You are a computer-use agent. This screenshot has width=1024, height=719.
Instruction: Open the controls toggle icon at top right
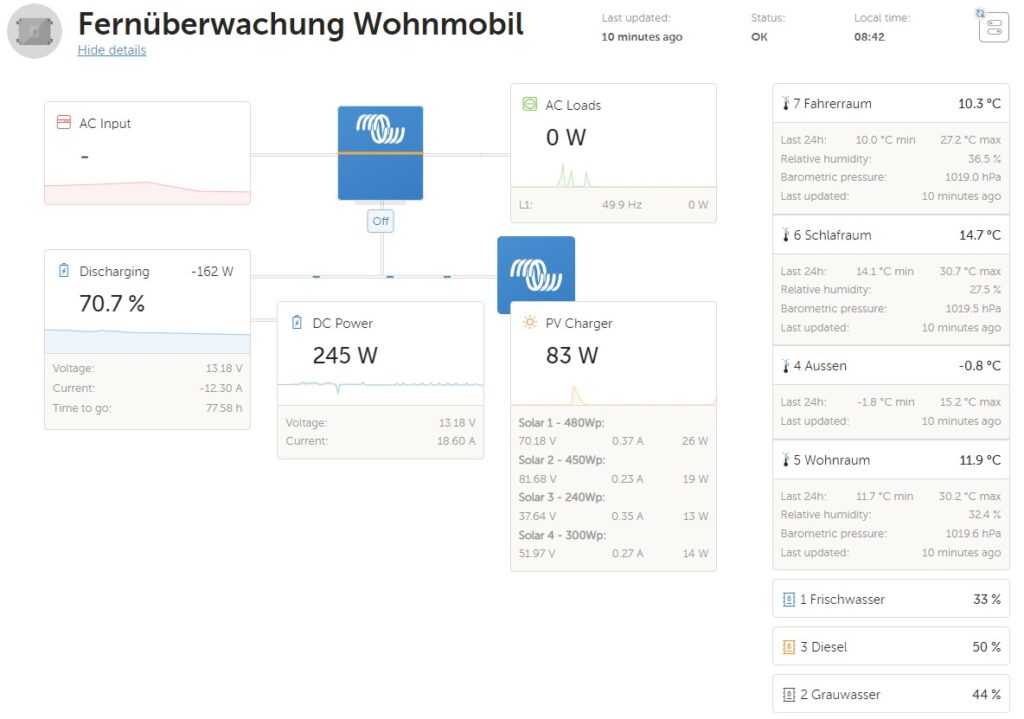993,27
